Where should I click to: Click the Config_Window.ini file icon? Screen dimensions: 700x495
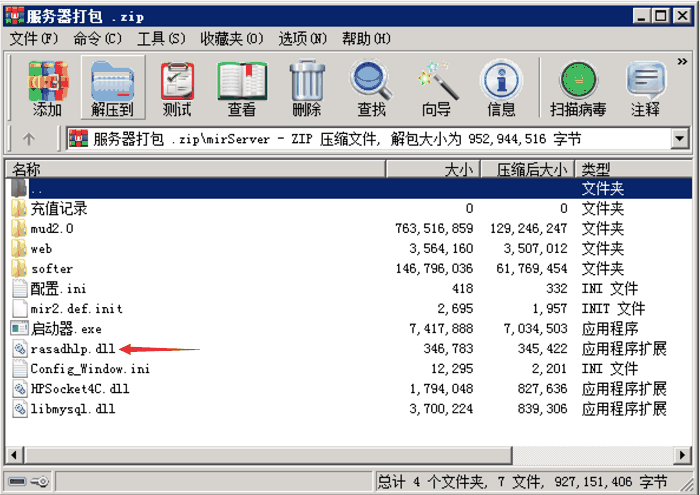19,369
